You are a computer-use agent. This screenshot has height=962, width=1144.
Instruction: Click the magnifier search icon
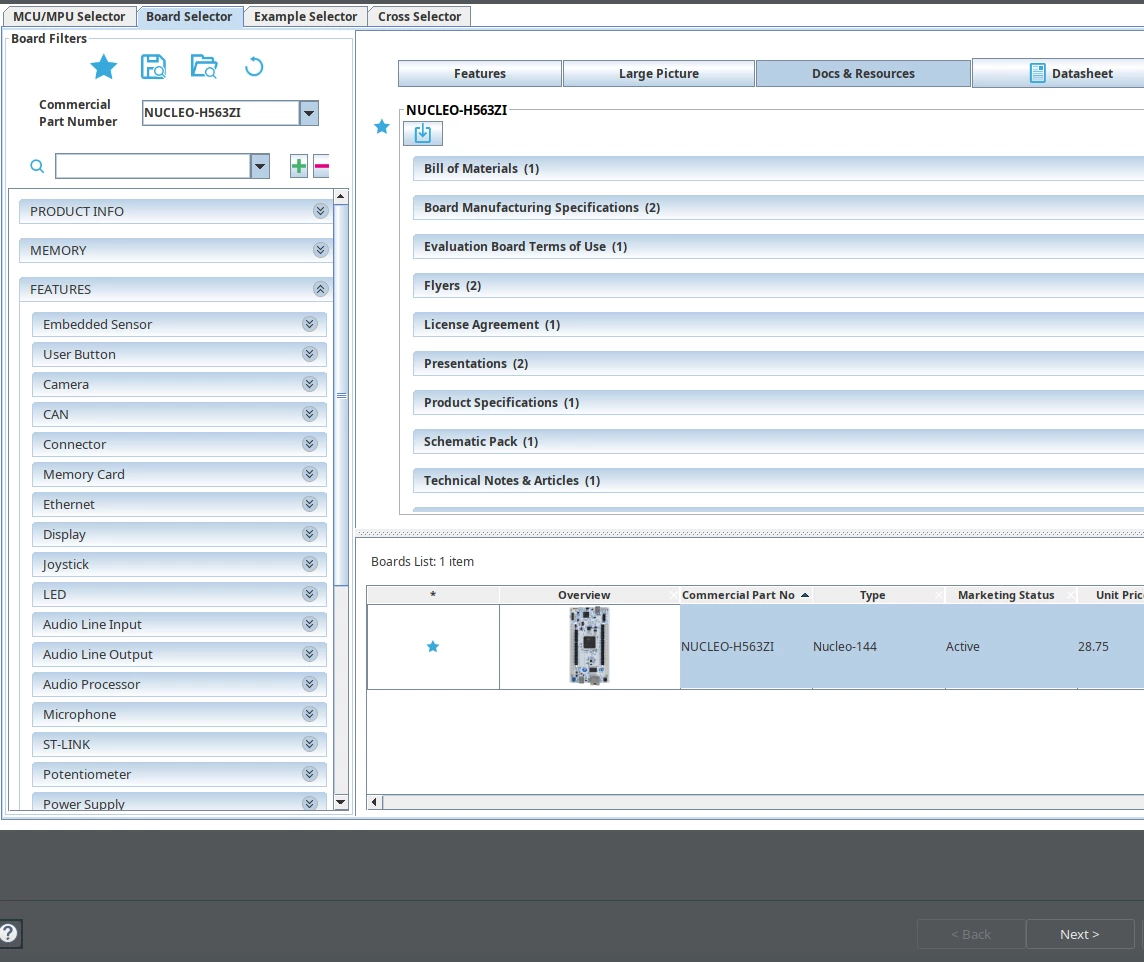click(37, 166)
